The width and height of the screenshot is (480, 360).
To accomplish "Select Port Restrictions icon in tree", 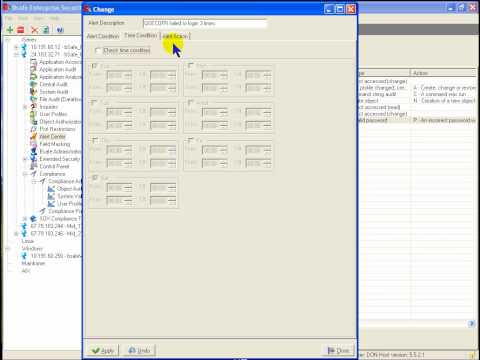I will pos(33,129).
